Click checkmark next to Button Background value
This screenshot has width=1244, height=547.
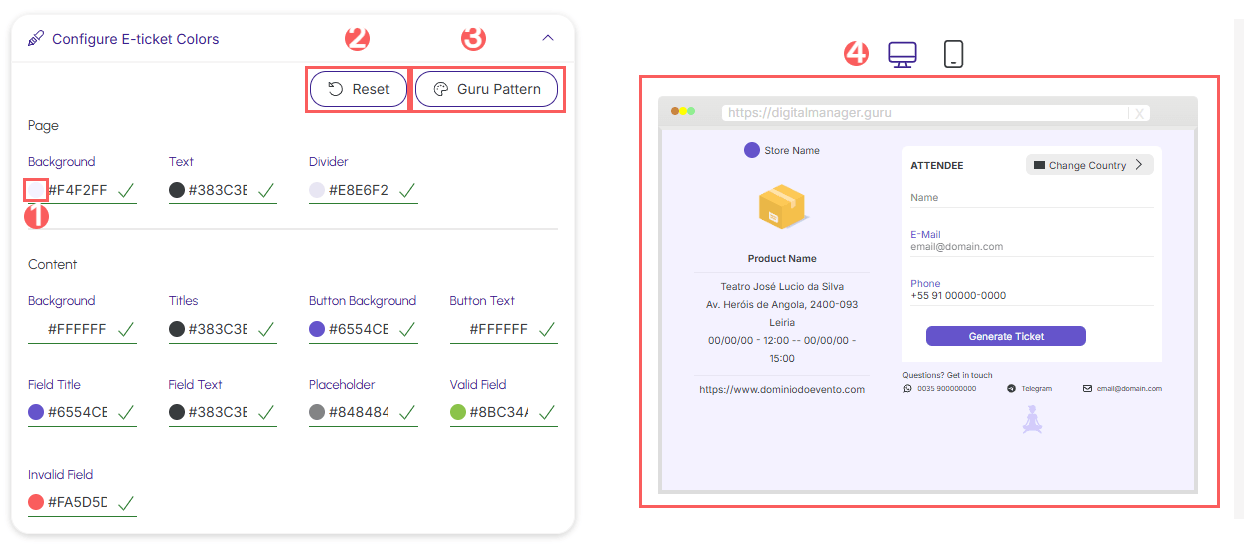[407, 328]
